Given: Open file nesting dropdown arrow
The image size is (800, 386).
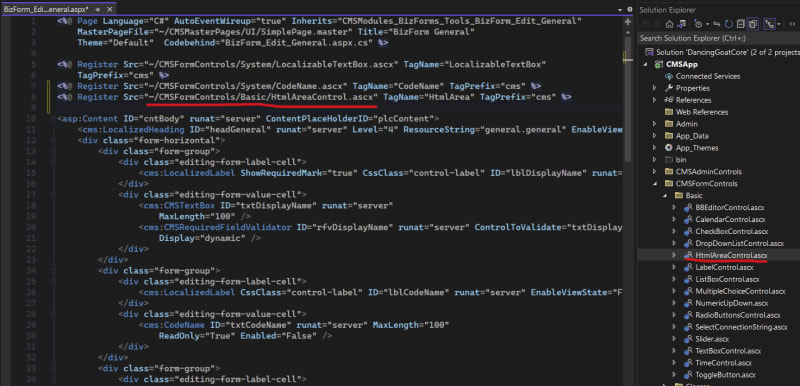Looking at the screenshot, I should click(x=779, y=24).
